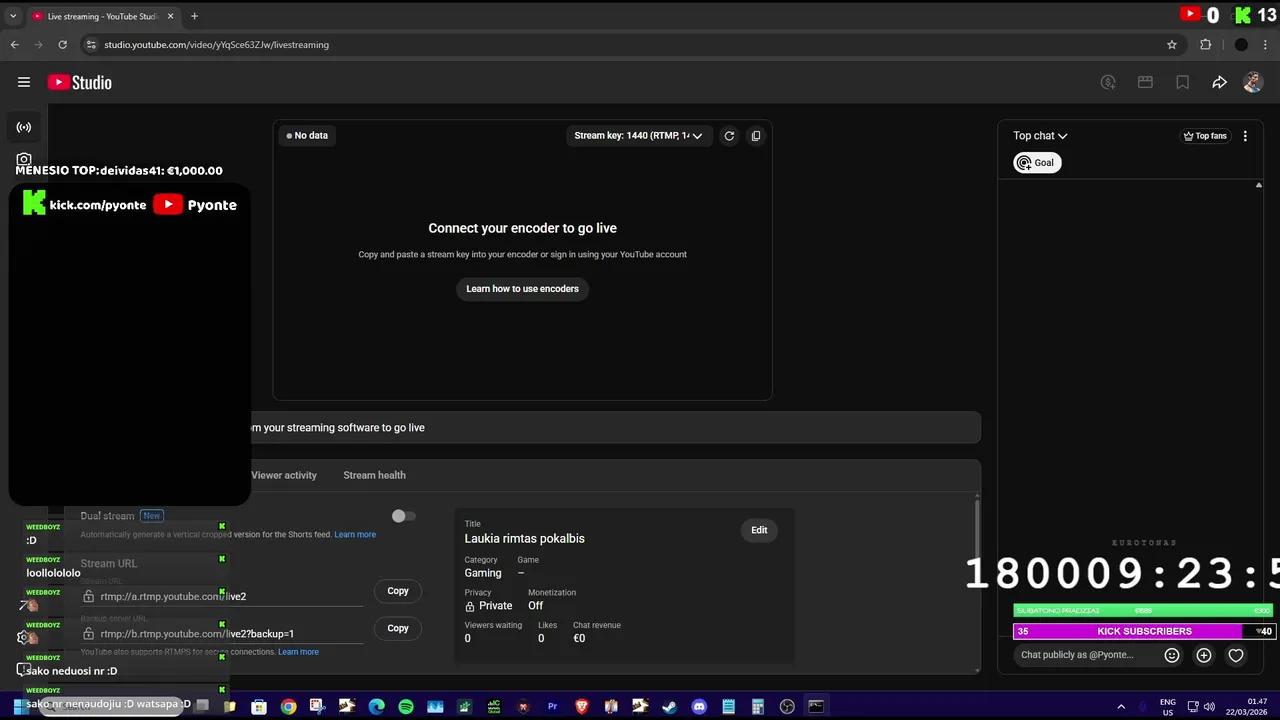Copy the Stream URL
1280x720 pixels.
[x=398, y=591]
